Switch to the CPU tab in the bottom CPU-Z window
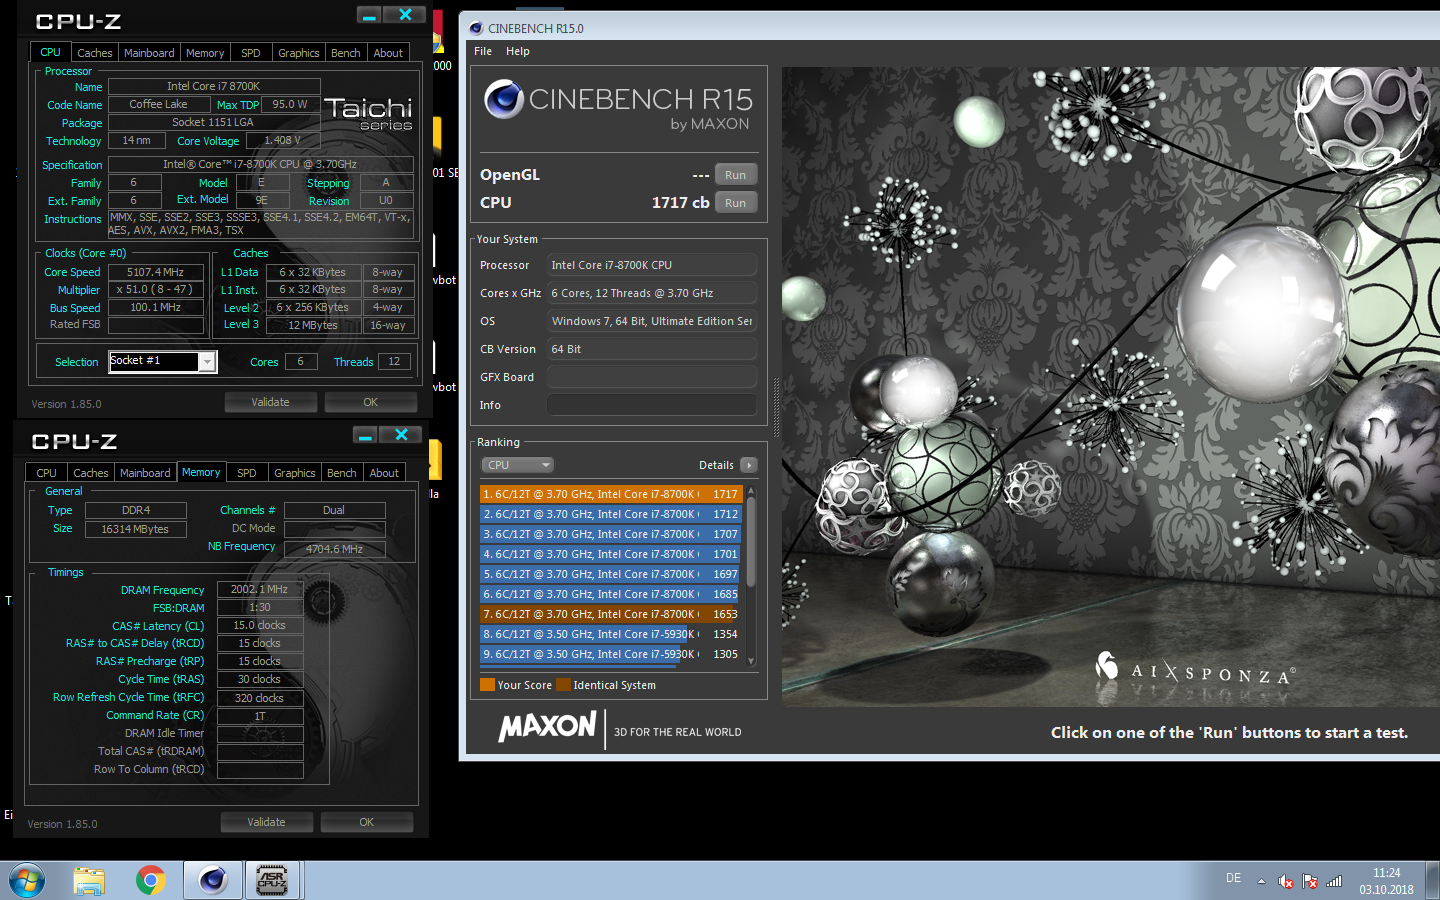The width and height of the screenshot is (1440, 900). click(x=46, y=473)
